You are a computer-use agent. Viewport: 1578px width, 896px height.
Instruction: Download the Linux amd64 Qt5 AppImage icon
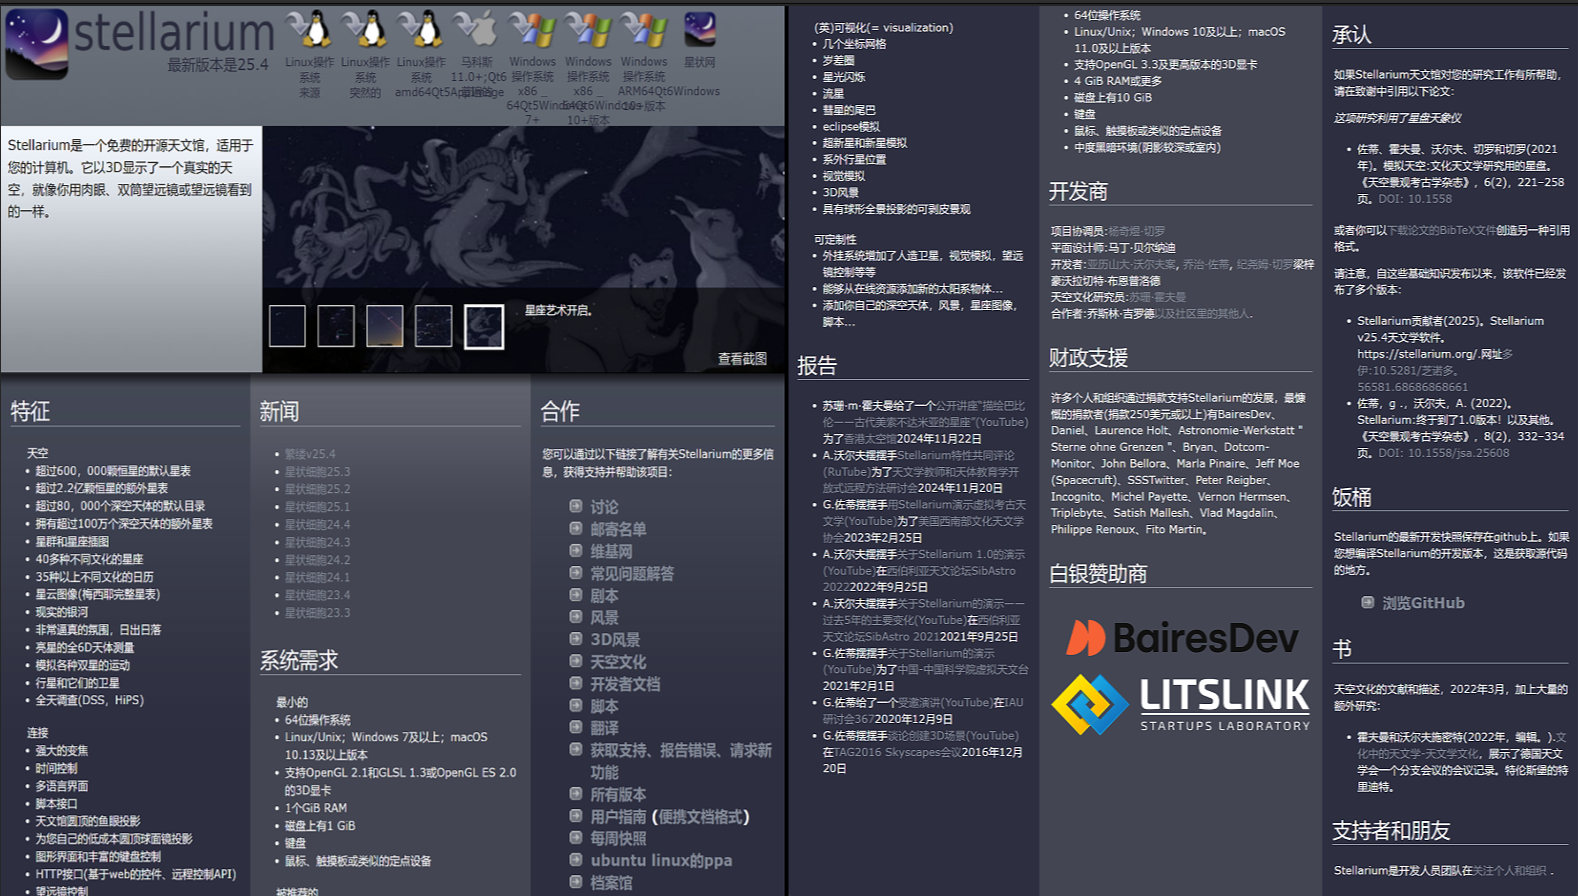click(x=422, y=29)
